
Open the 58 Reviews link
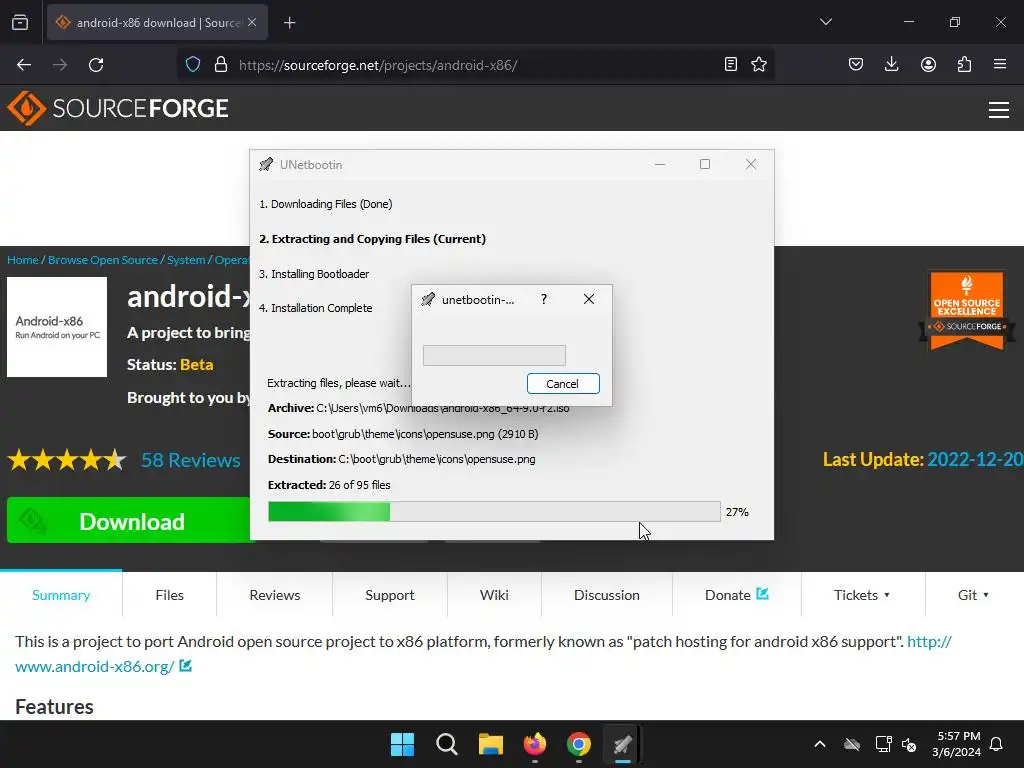tap(191, 460)
